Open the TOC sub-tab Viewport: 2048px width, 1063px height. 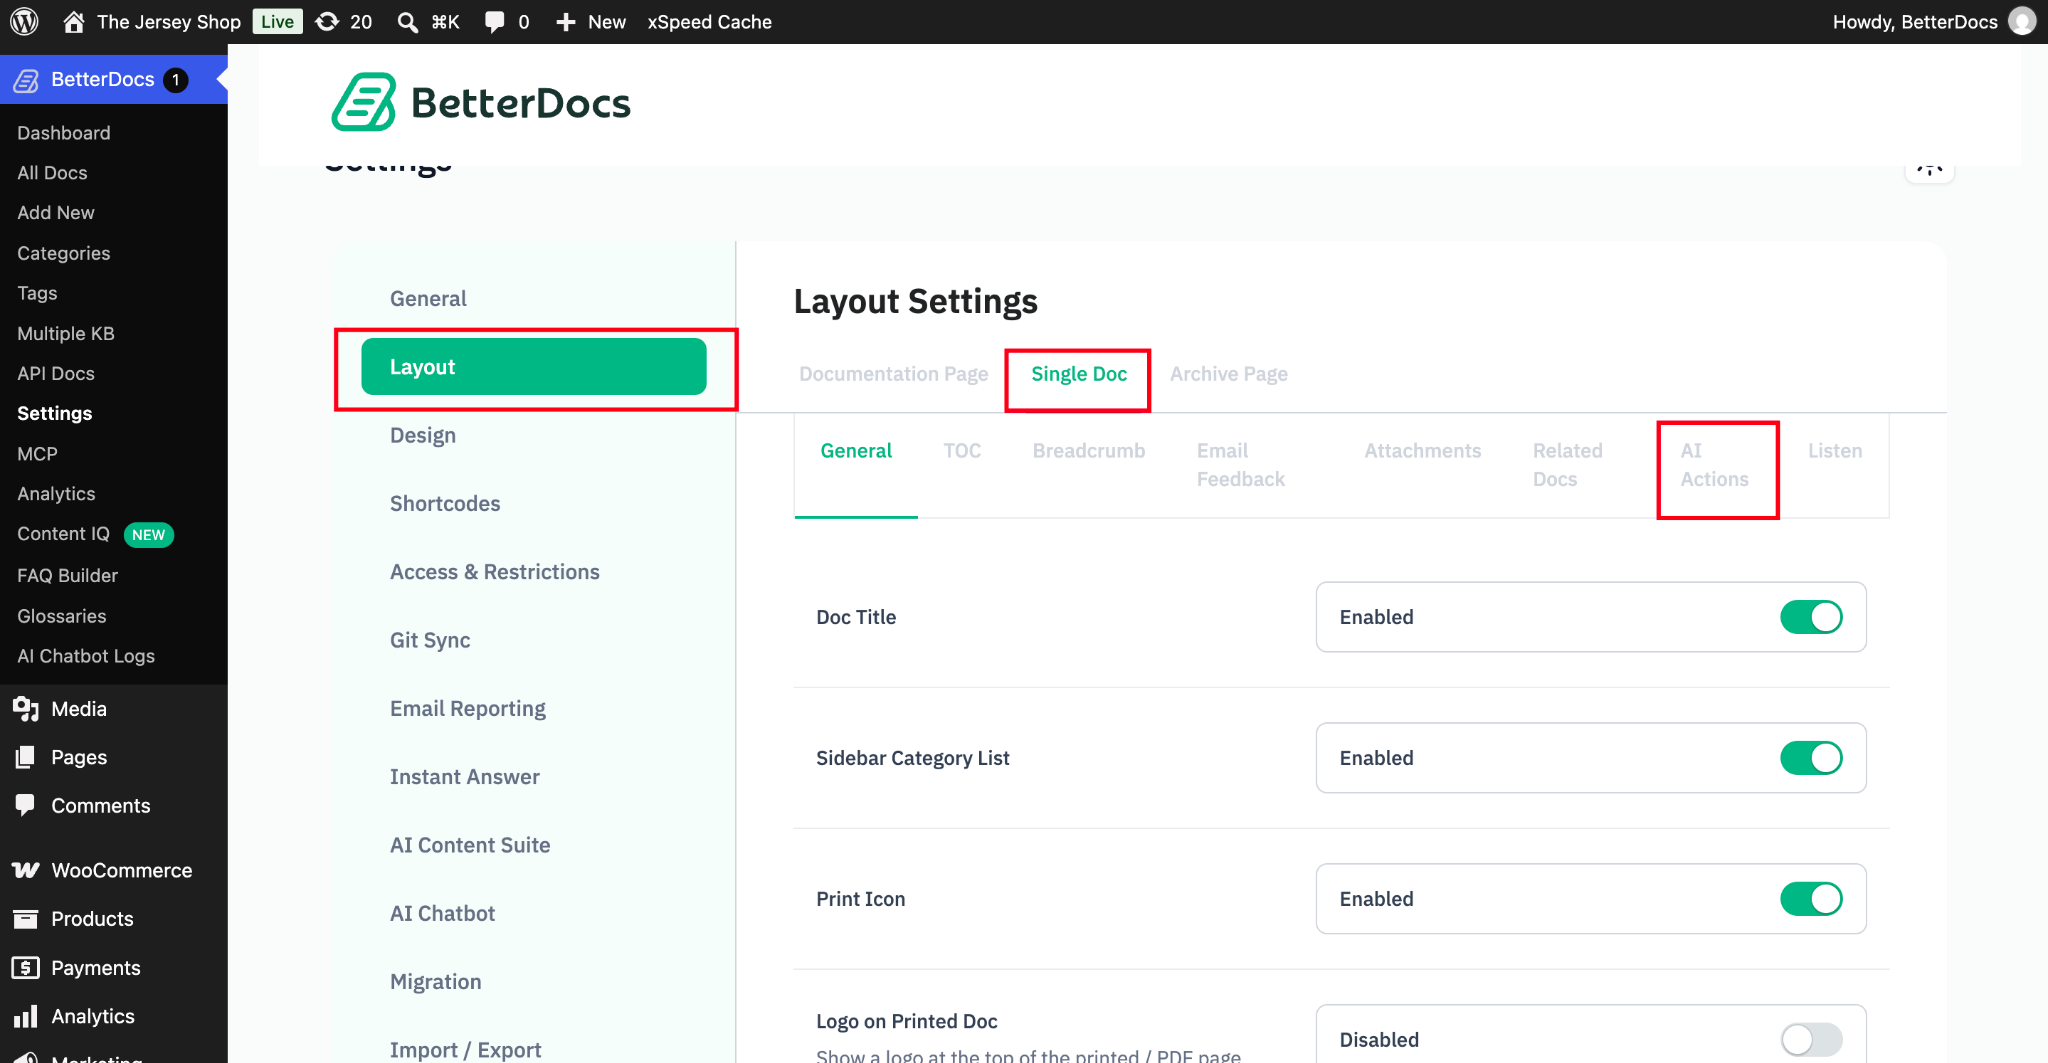962,451
